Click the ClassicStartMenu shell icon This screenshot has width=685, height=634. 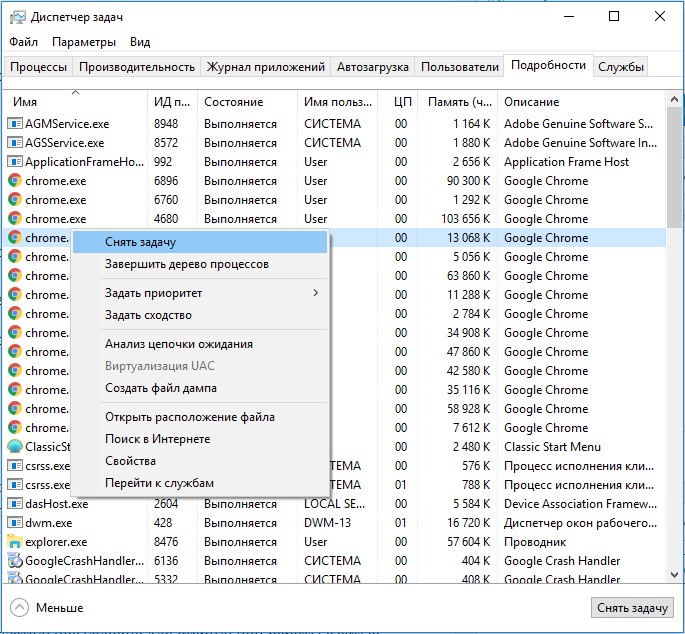click(x=14, y=447)
